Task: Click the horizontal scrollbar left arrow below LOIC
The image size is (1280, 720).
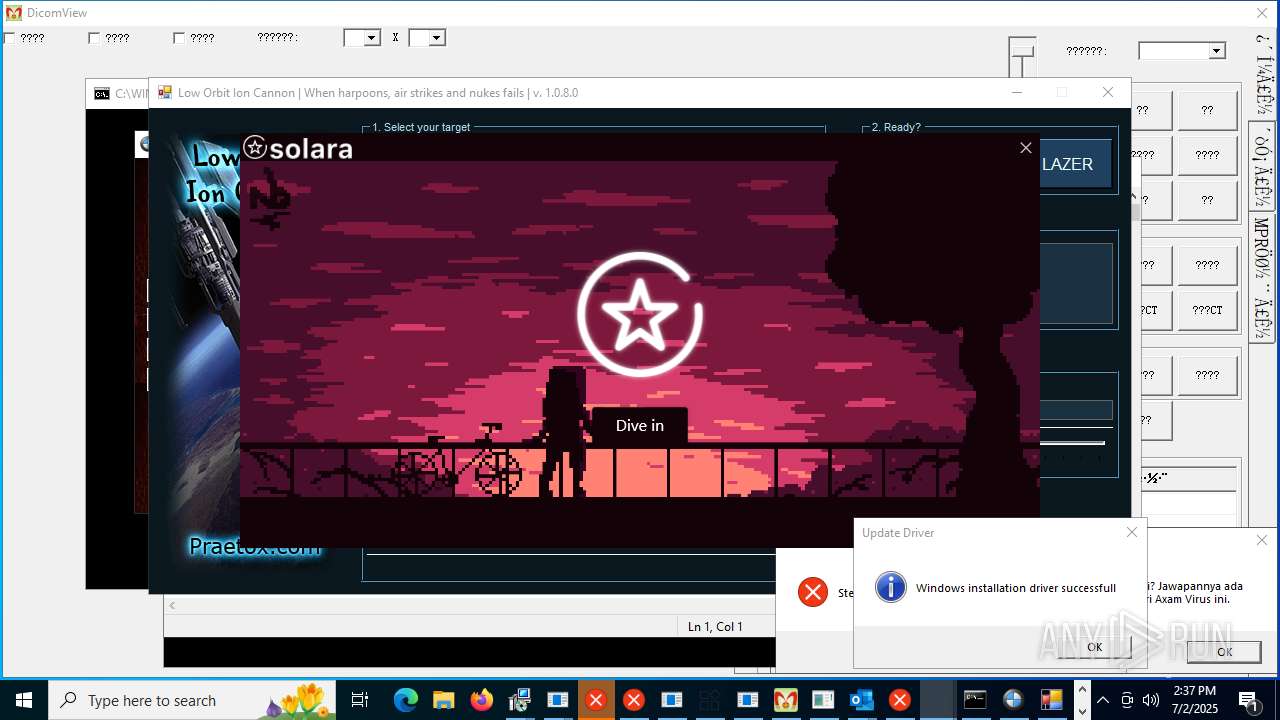Action: [x=172, y=605]
